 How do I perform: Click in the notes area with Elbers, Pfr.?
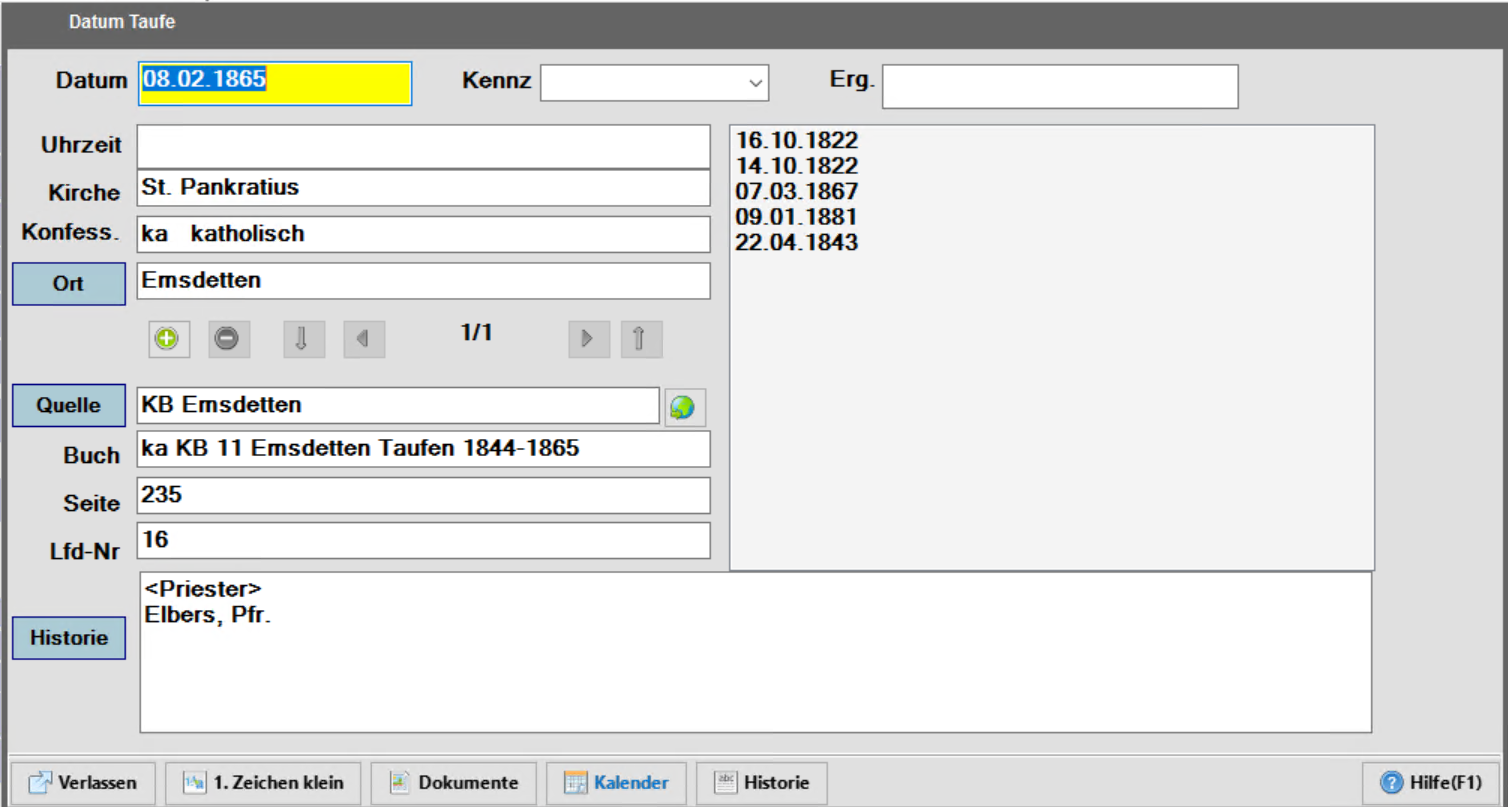[755, 652]
